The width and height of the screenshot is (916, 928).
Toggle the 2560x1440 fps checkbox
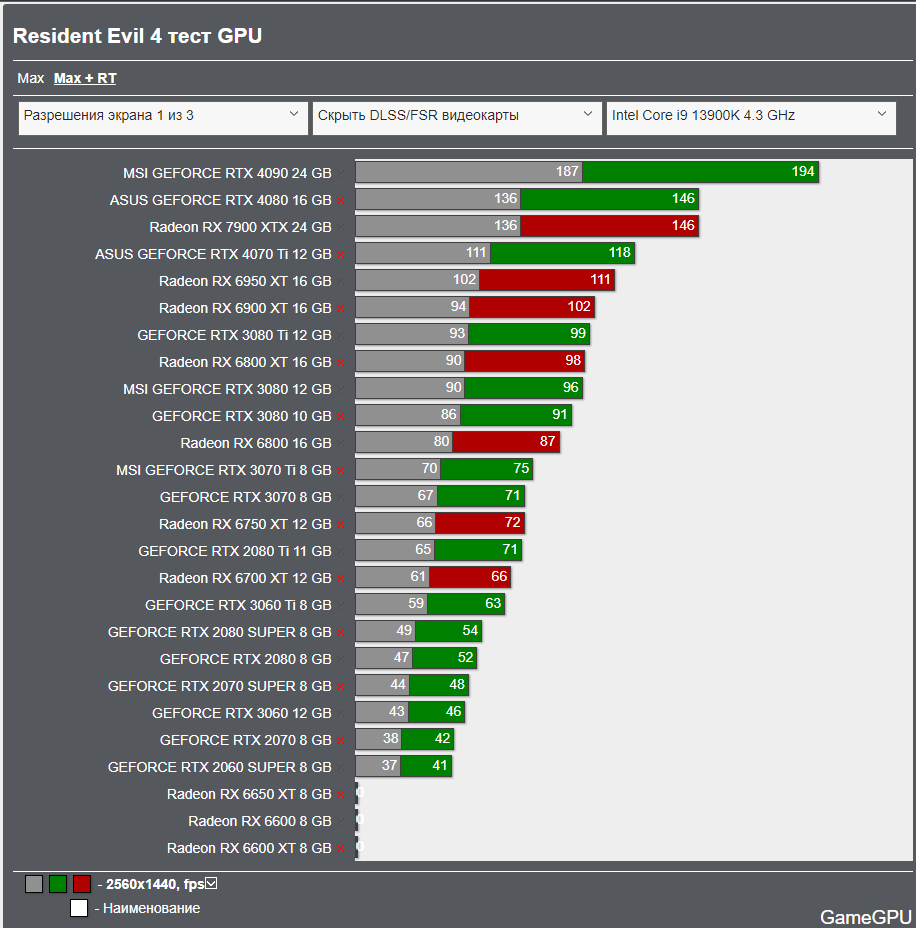(x=211, y=884)
